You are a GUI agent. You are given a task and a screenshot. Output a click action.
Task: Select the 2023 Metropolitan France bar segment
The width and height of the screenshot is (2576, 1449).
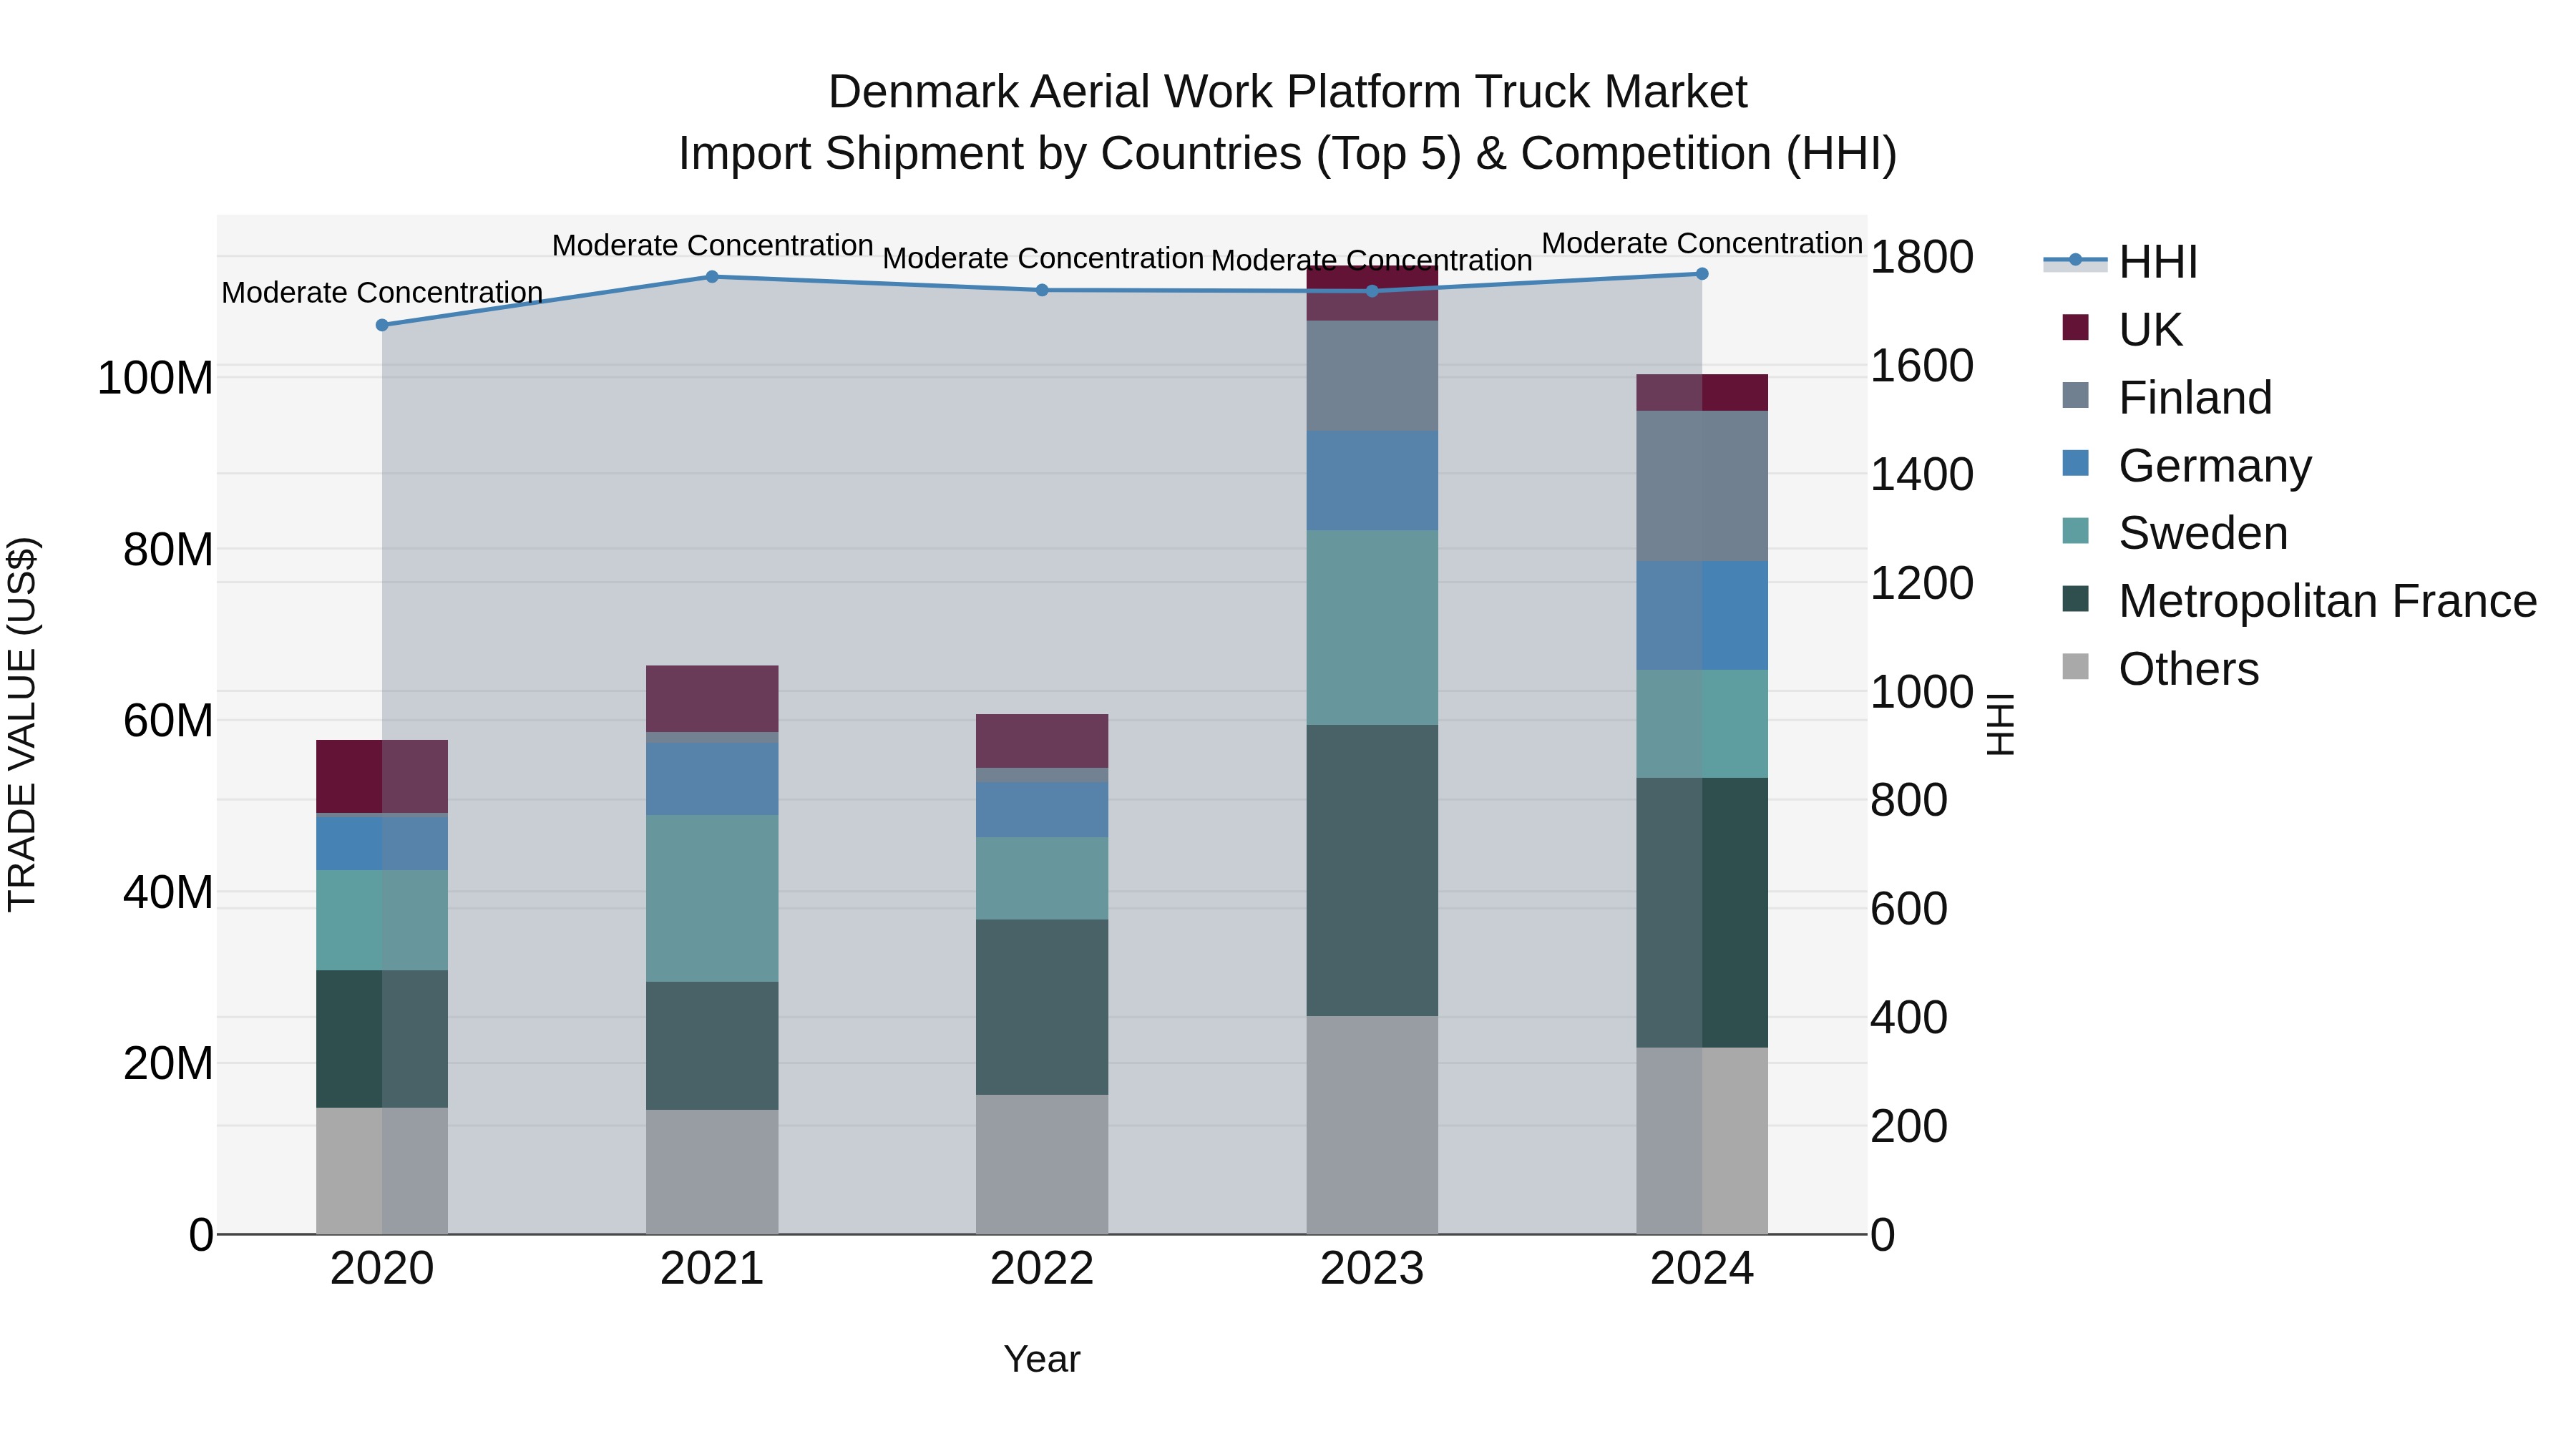1372,871
